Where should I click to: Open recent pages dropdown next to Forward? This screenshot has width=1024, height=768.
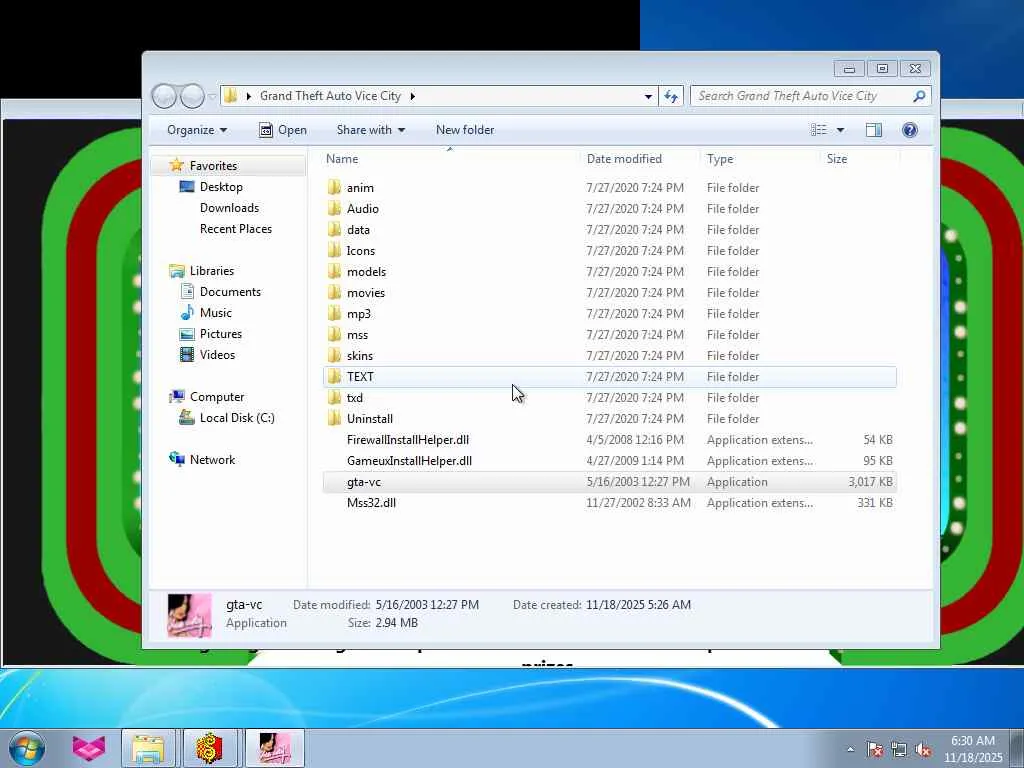[212, 97]
